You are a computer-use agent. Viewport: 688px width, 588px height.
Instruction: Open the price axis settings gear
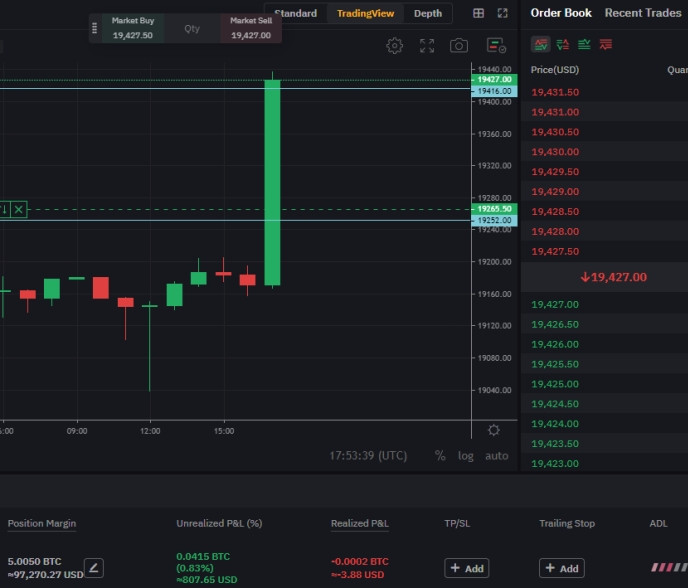click(x=493, y=430)
